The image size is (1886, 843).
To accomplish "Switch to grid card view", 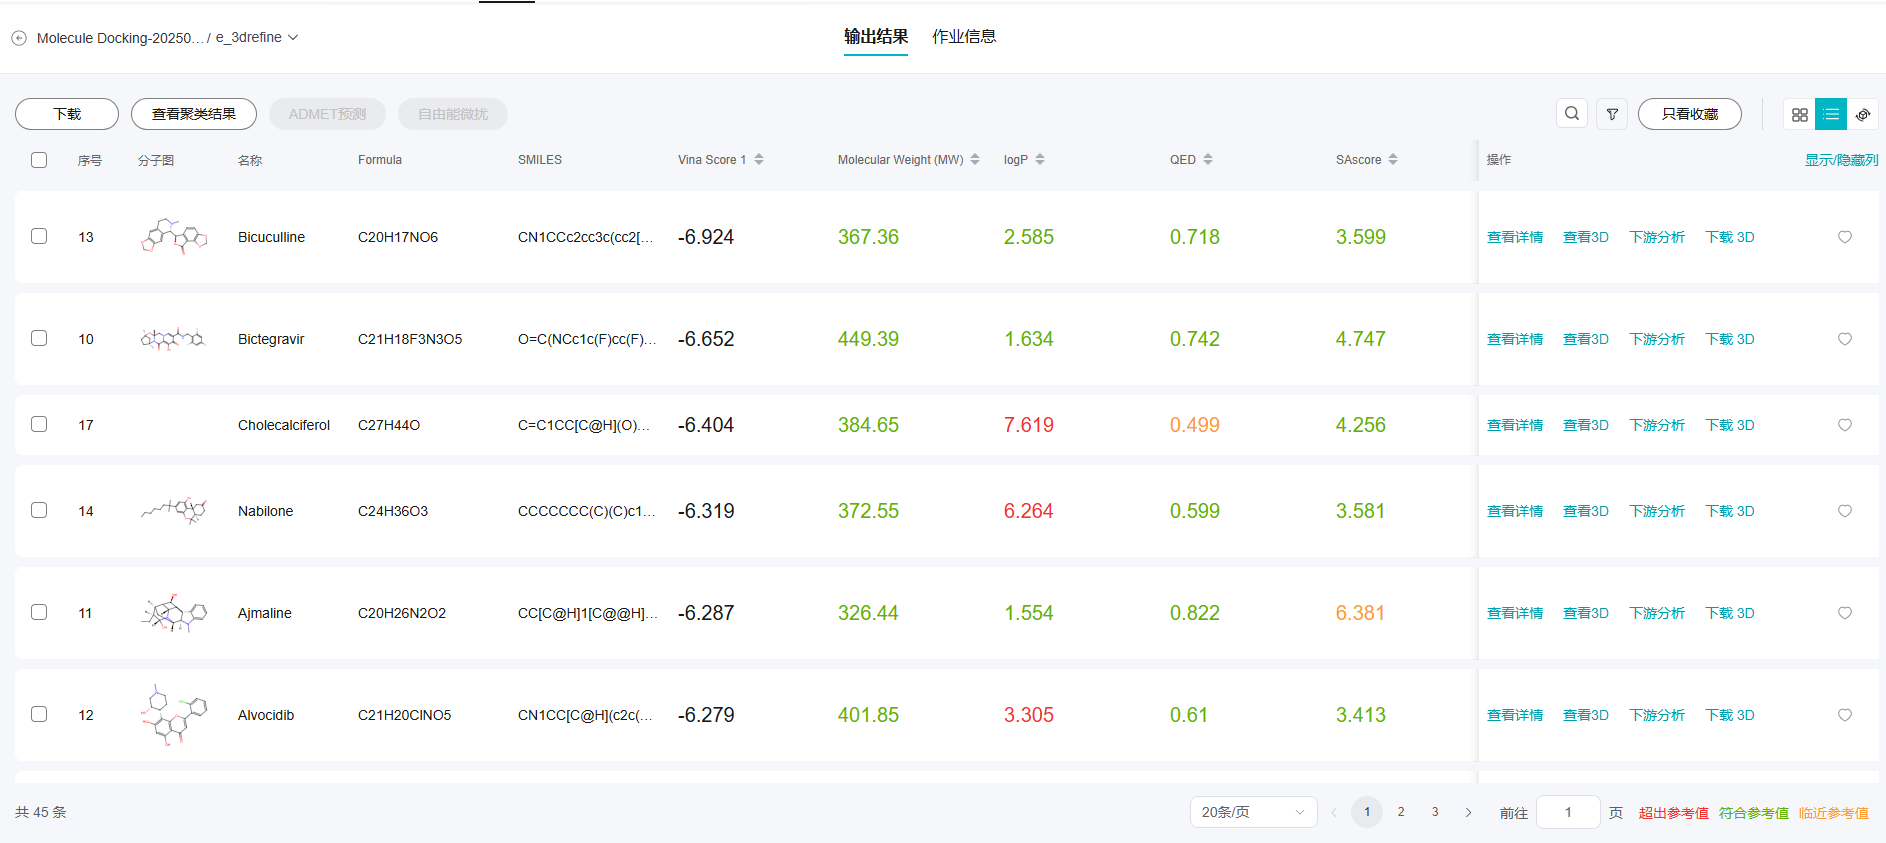I will (1799, 114).
